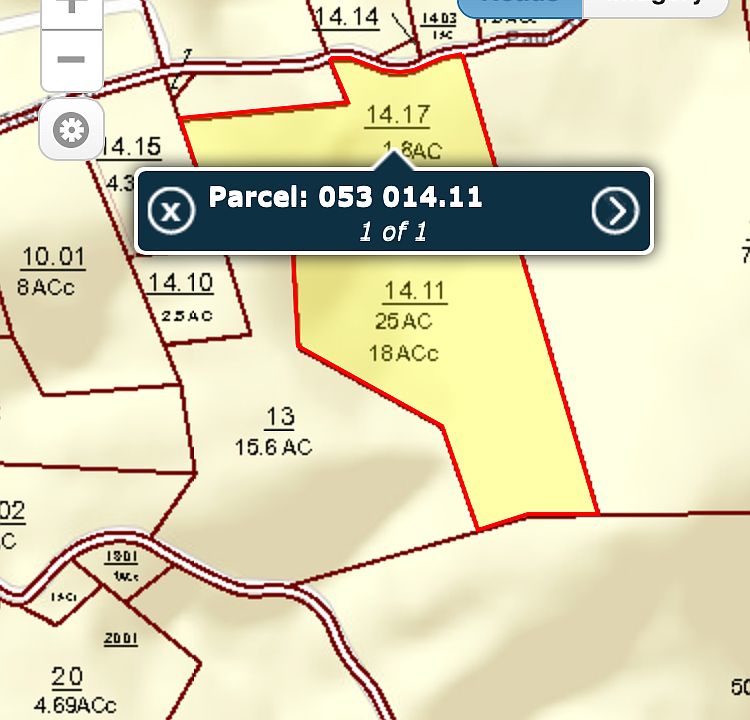Screen dimensions: 750x720
Task: Open the gear settings button
Action: point(71,130)
